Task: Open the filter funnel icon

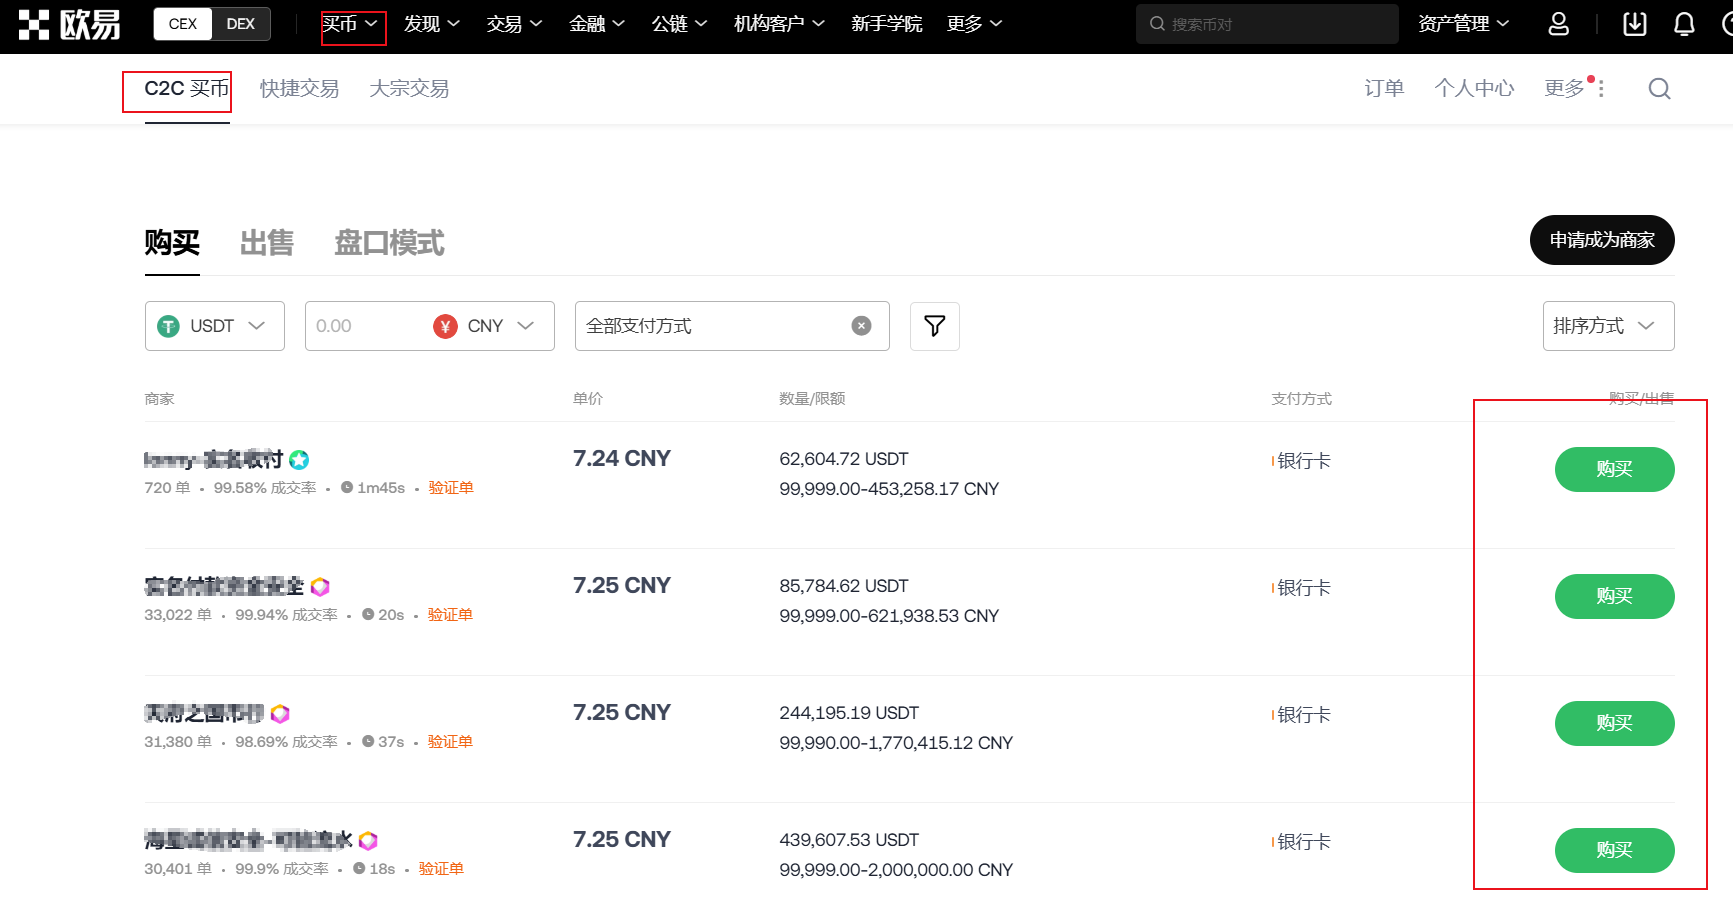Action: 934,326
